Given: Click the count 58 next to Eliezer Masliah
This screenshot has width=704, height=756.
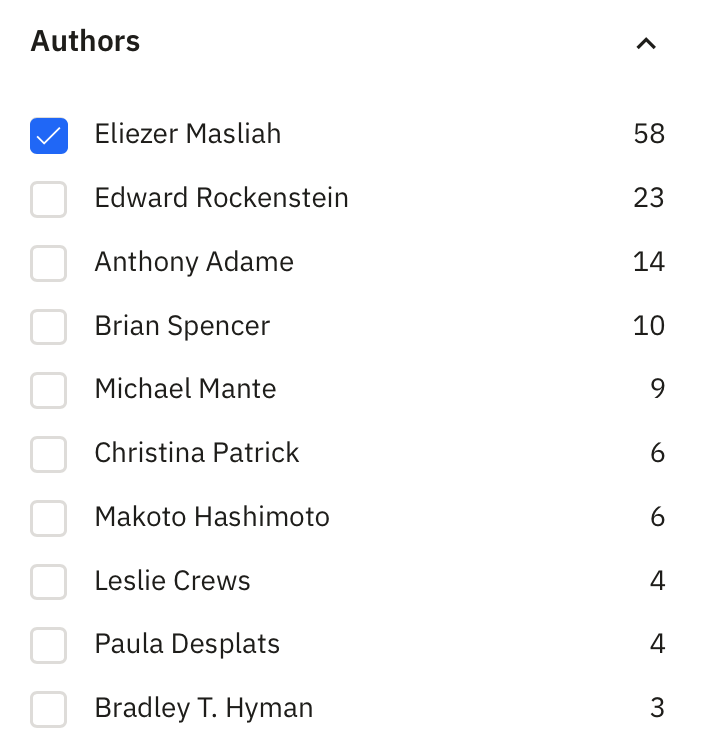Looking at the screenshot, I should coord(649,134).
